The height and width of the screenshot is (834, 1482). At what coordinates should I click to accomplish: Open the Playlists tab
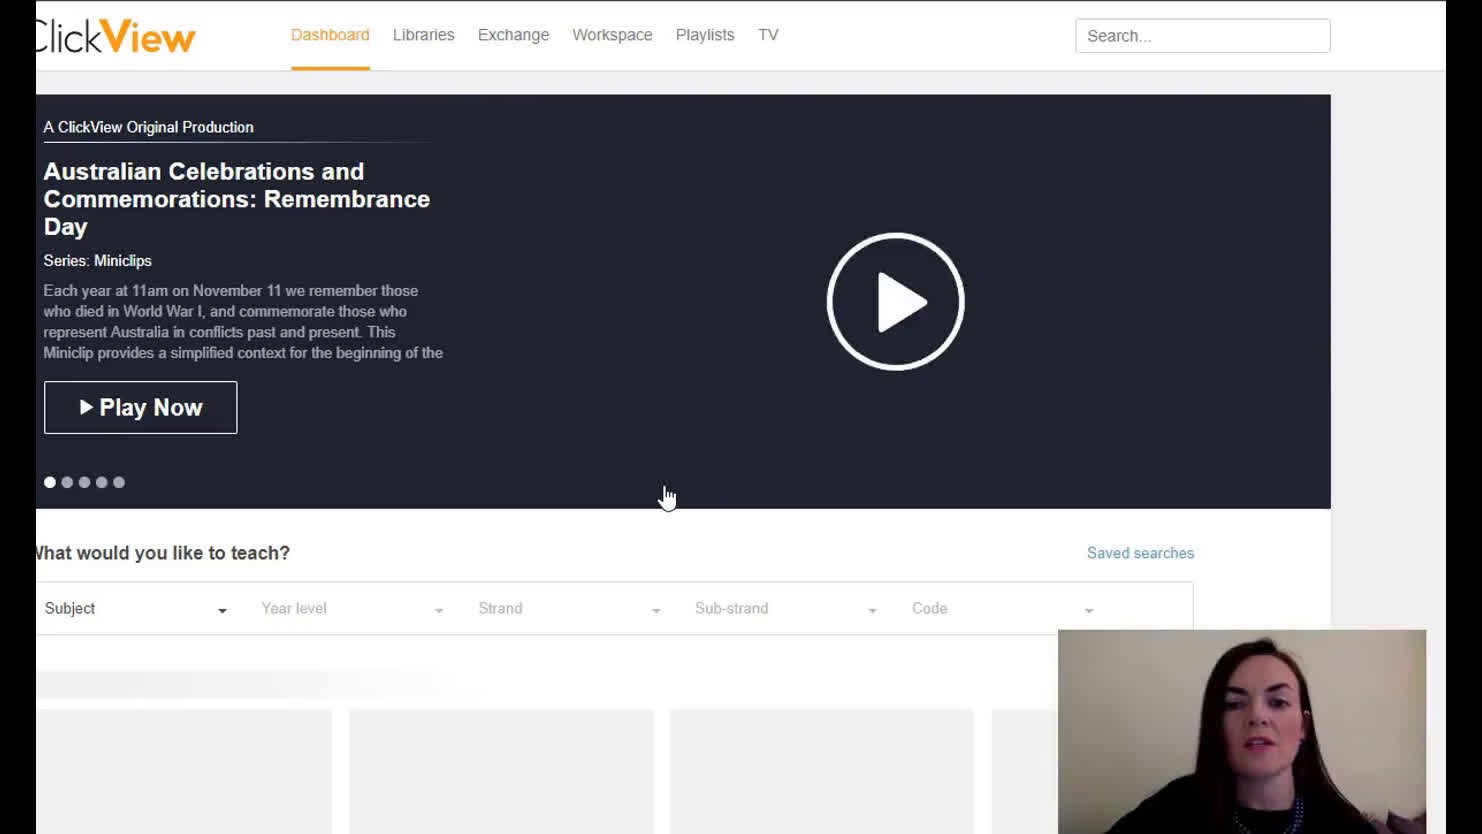(x=705, y=35)
